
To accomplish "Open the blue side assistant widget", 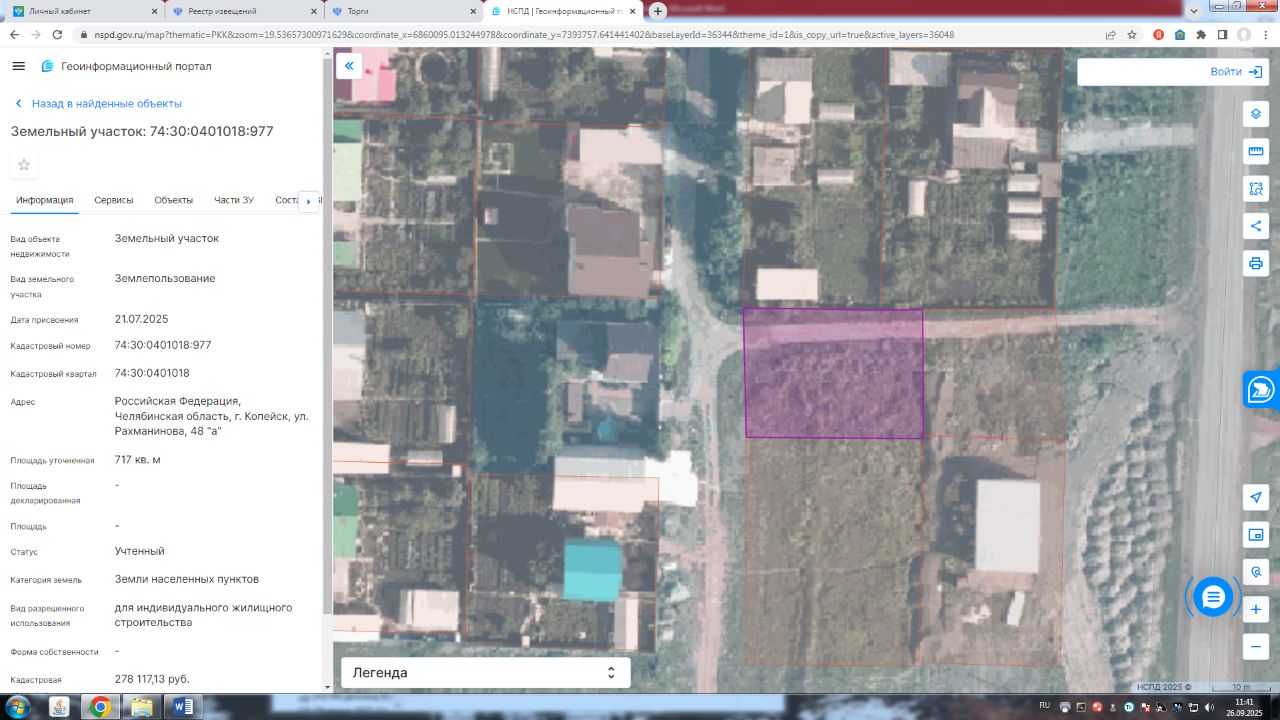I will click(x=1262, y=389).
